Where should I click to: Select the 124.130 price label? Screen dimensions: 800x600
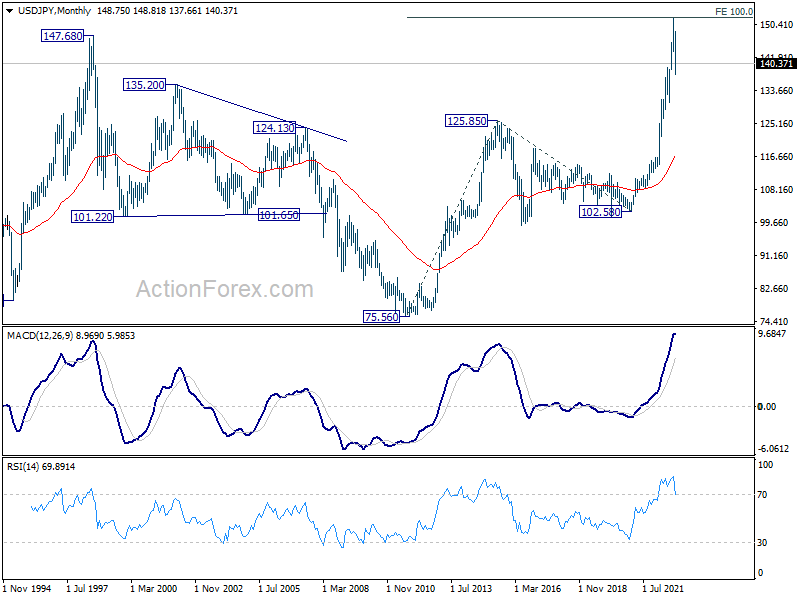pos(274,128)
